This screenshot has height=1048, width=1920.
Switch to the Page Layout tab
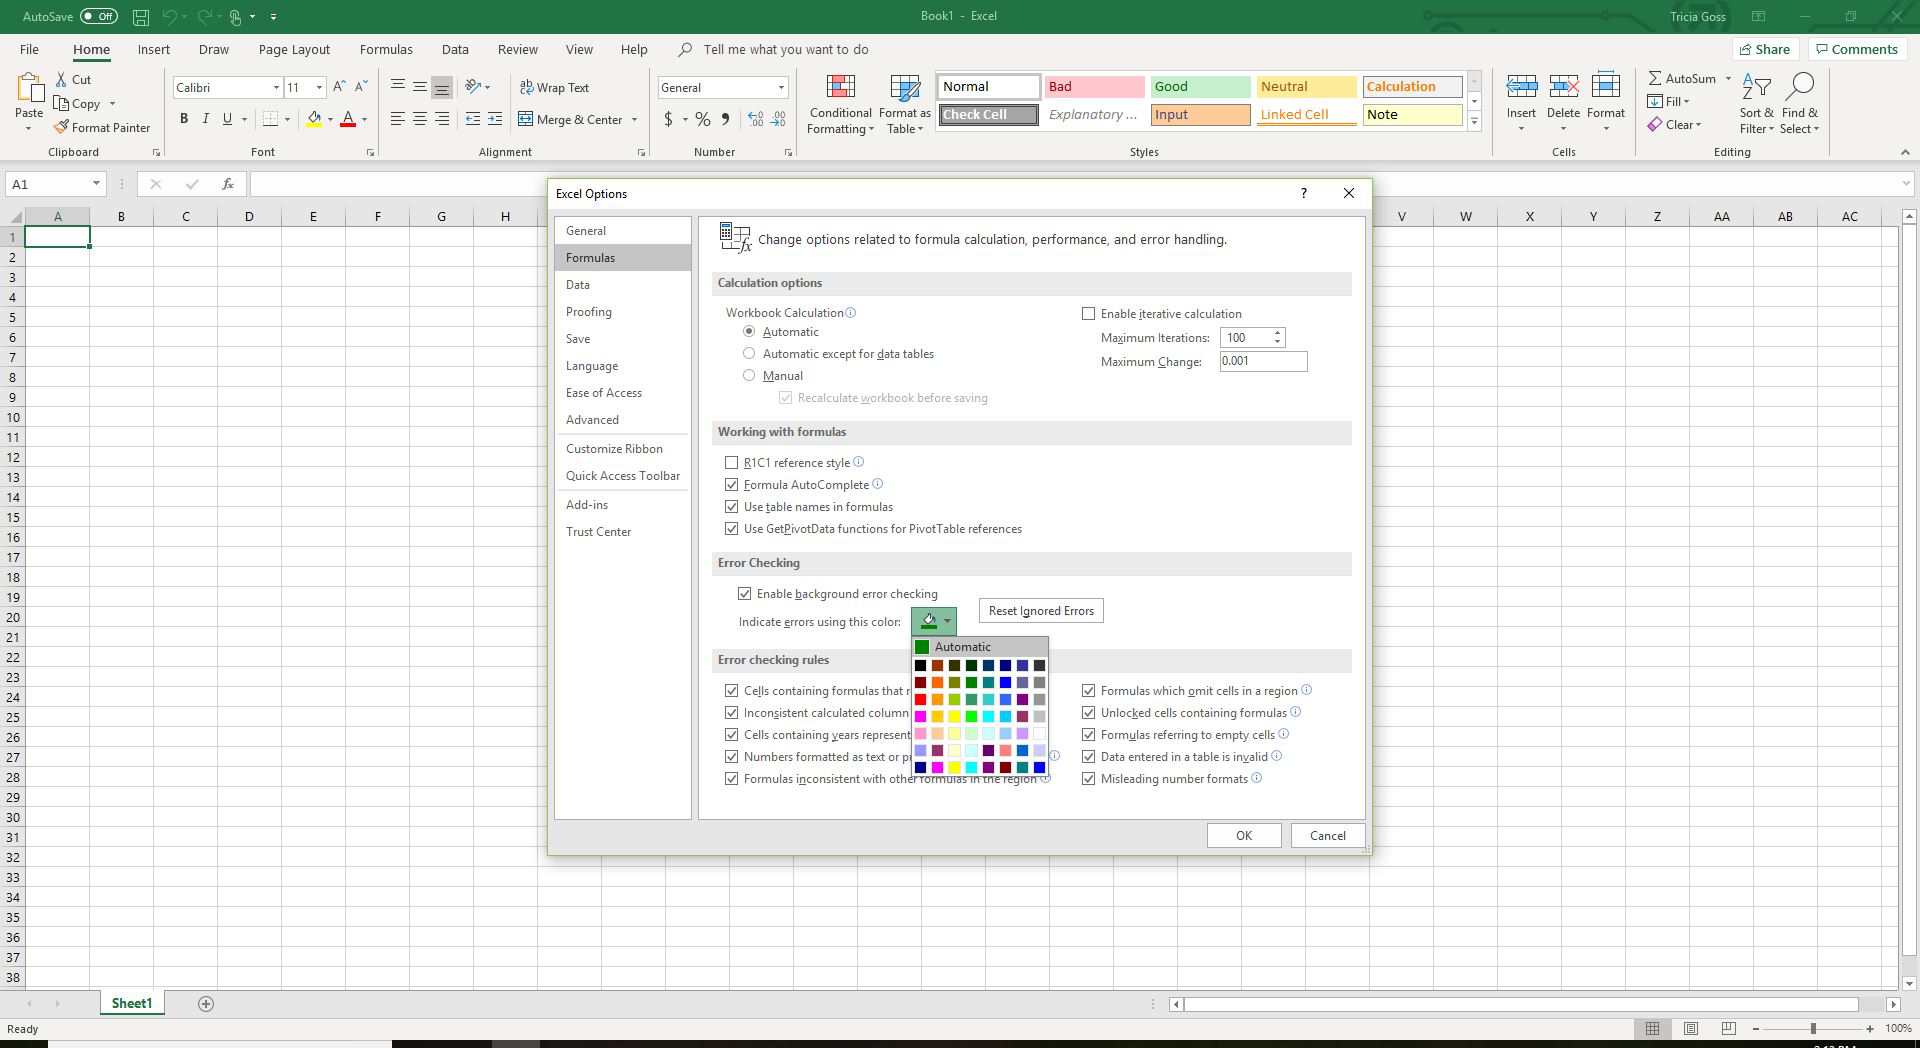click(294, 49)
